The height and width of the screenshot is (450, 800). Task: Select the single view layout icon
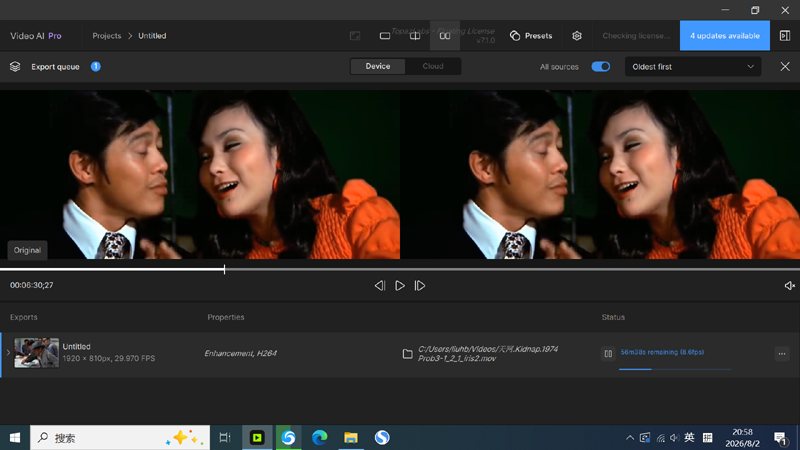point(385,36)
